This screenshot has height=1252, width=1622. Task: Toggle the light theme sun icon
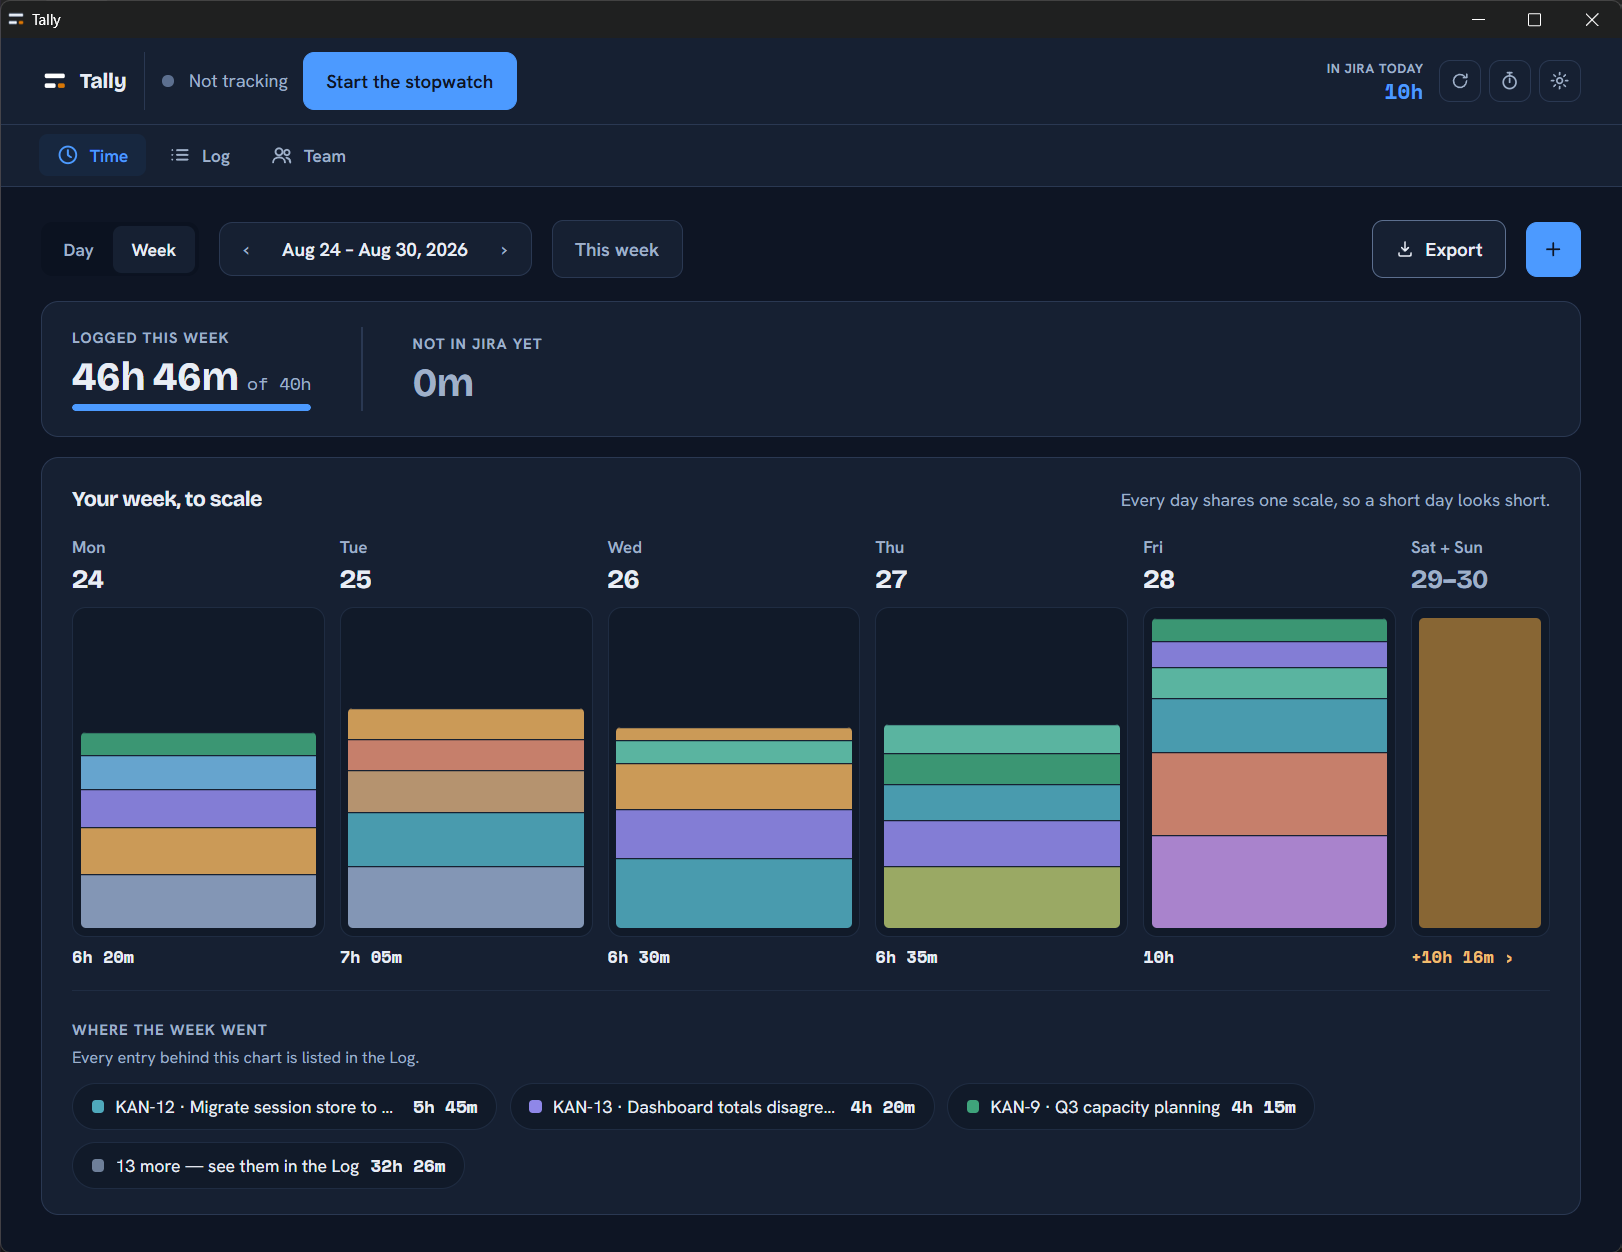1560,81
